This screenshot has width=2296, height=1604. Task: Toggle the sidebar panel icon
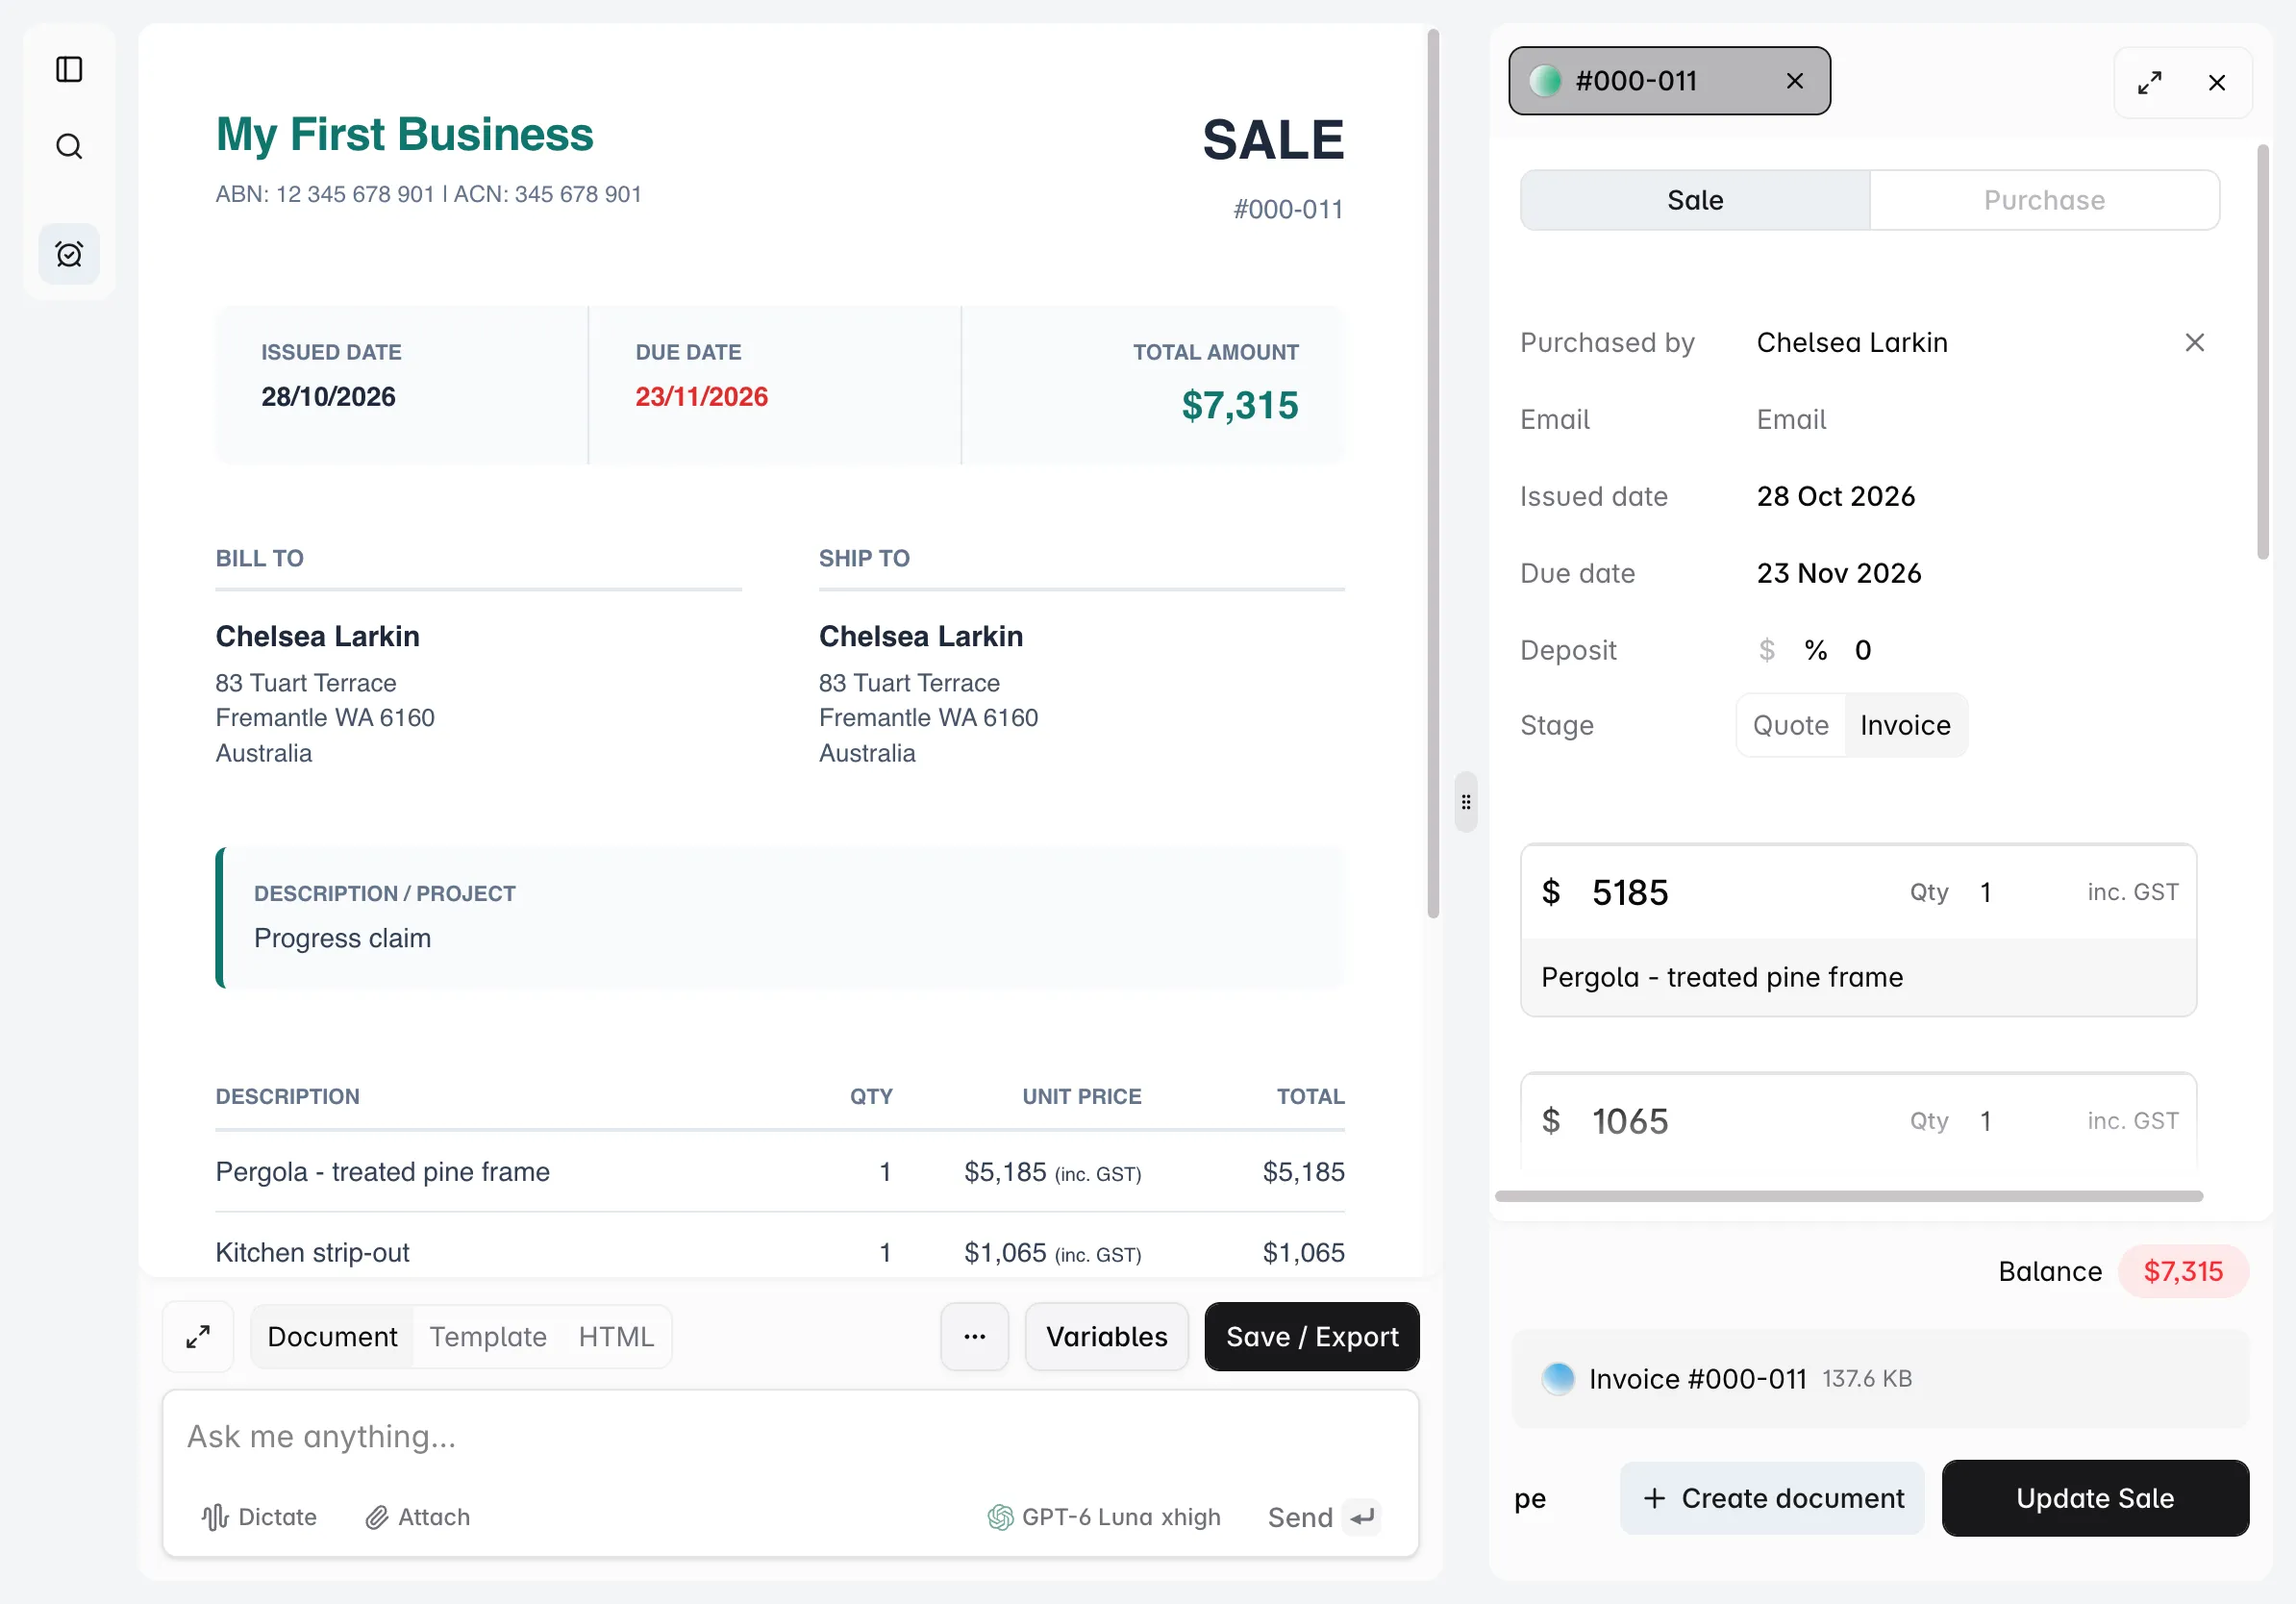click(x=69, y=69)
